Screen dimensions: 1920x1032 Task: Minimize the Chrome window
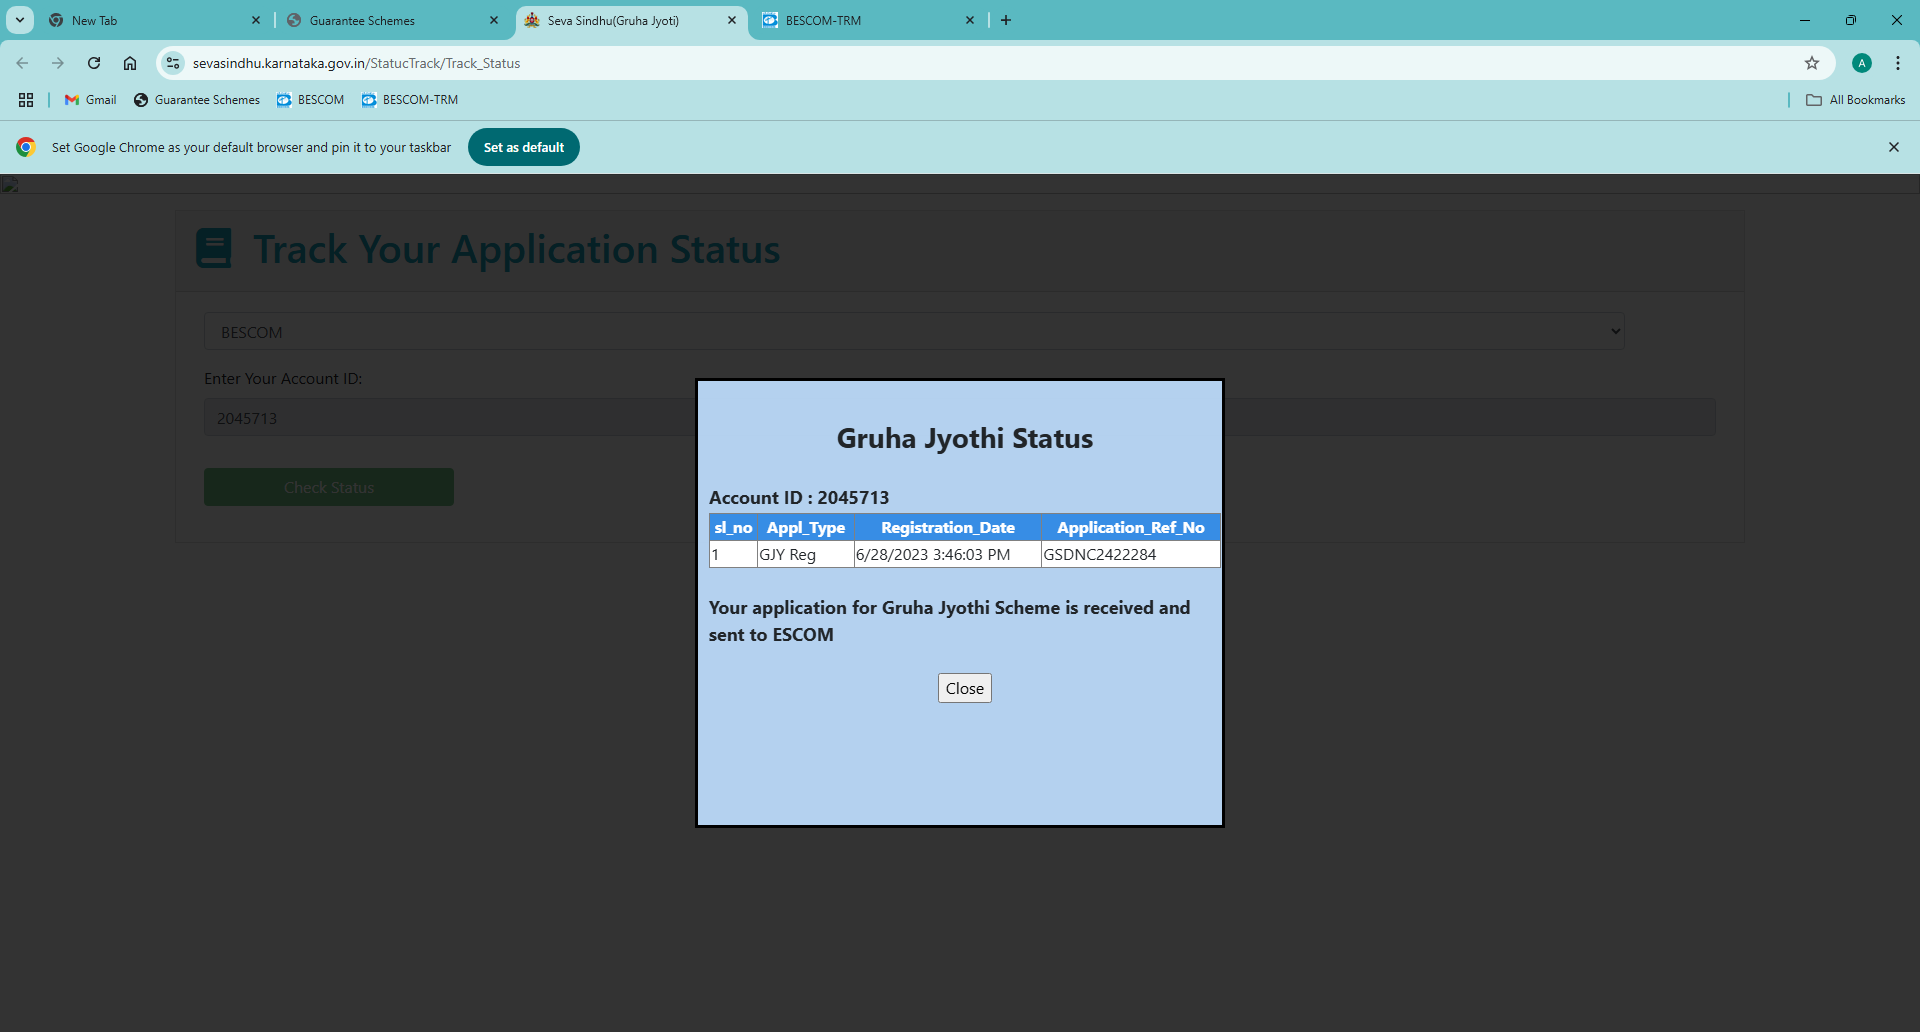click(1805, 20)
